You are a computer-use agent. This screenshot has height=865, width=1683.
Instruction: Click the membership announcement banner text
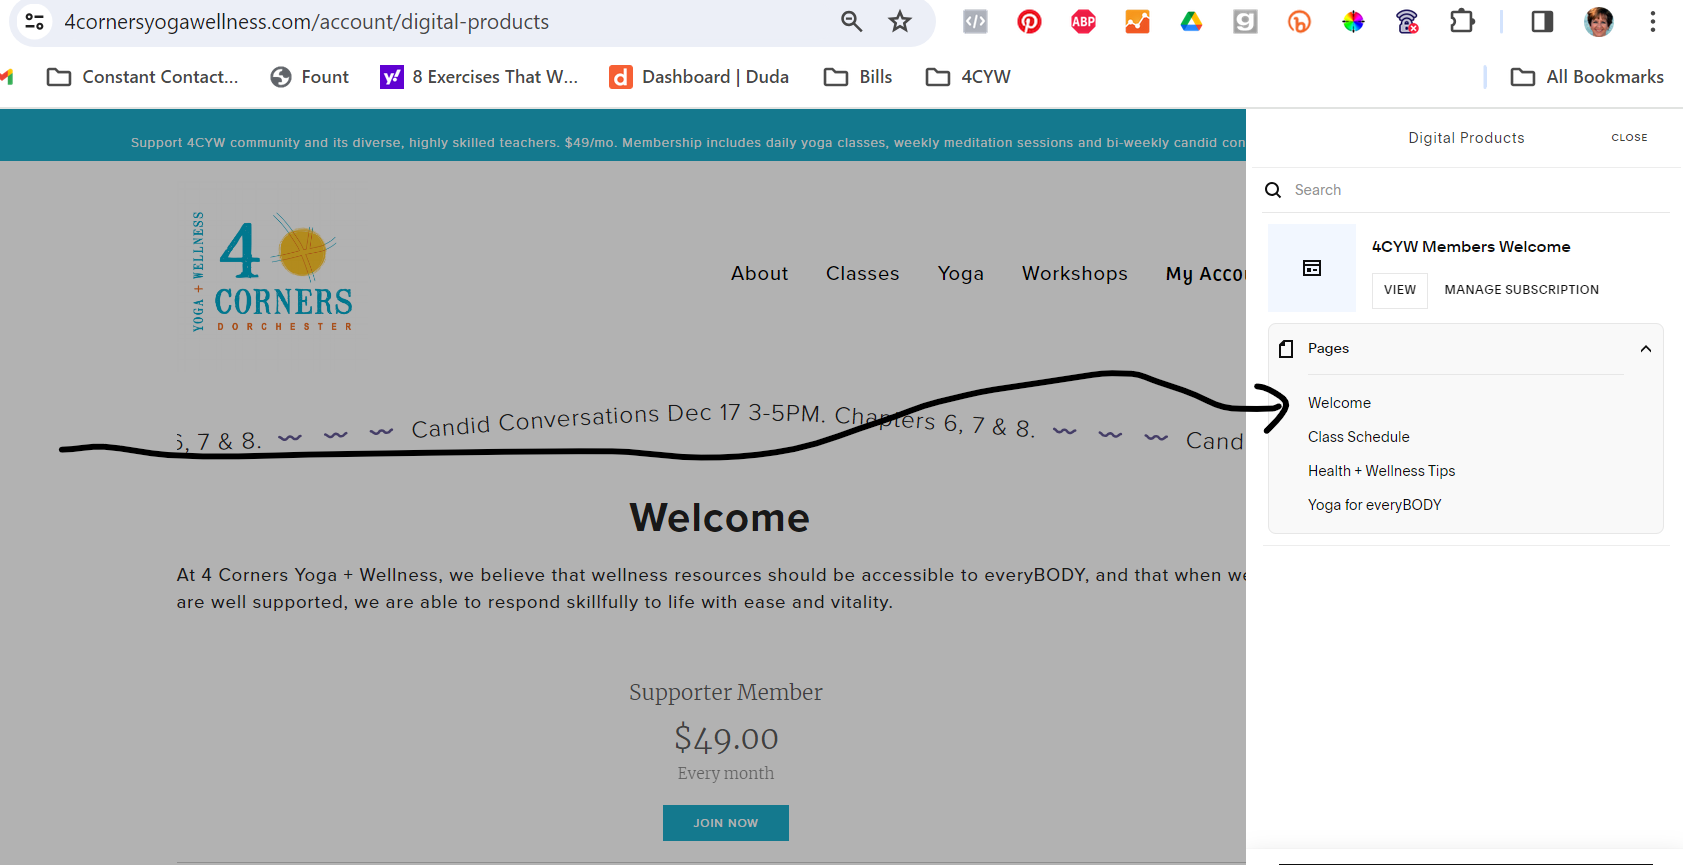click(688, 143)
